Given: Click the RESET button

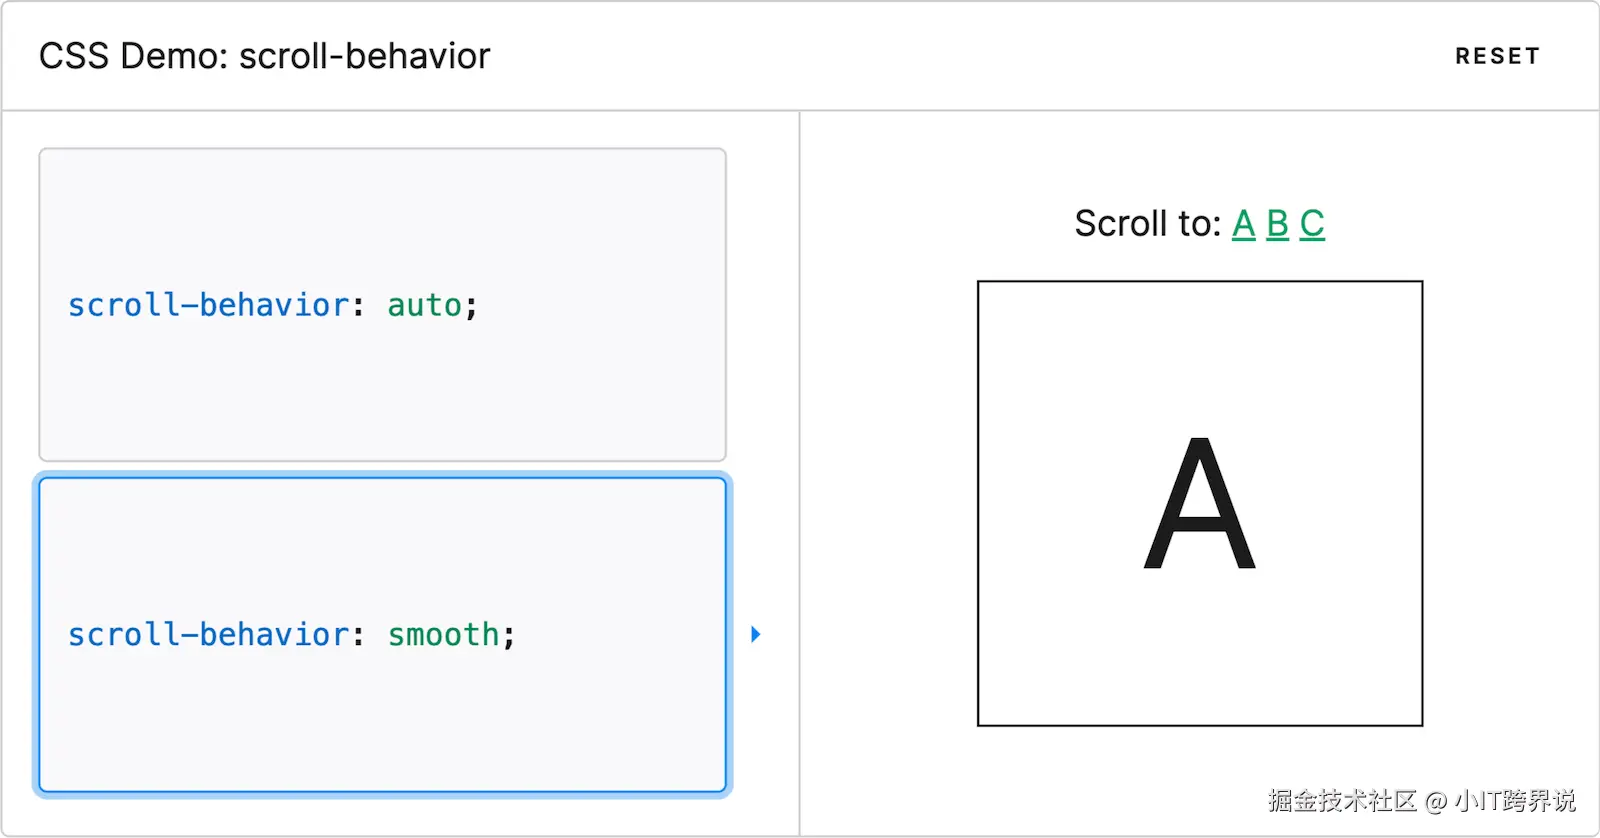Looking at the screenshot, I should pyautogui.click(x=1496, y=56).
